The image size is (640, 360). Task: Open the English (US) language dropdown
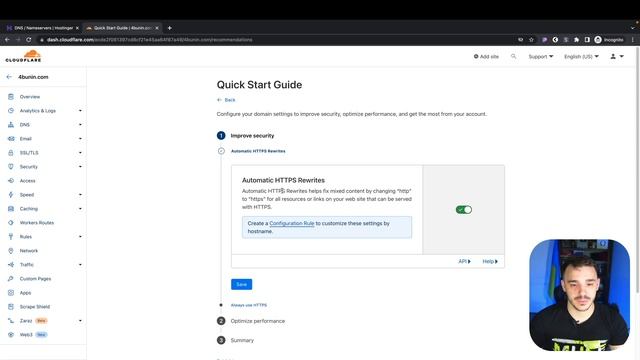[581, 56]
